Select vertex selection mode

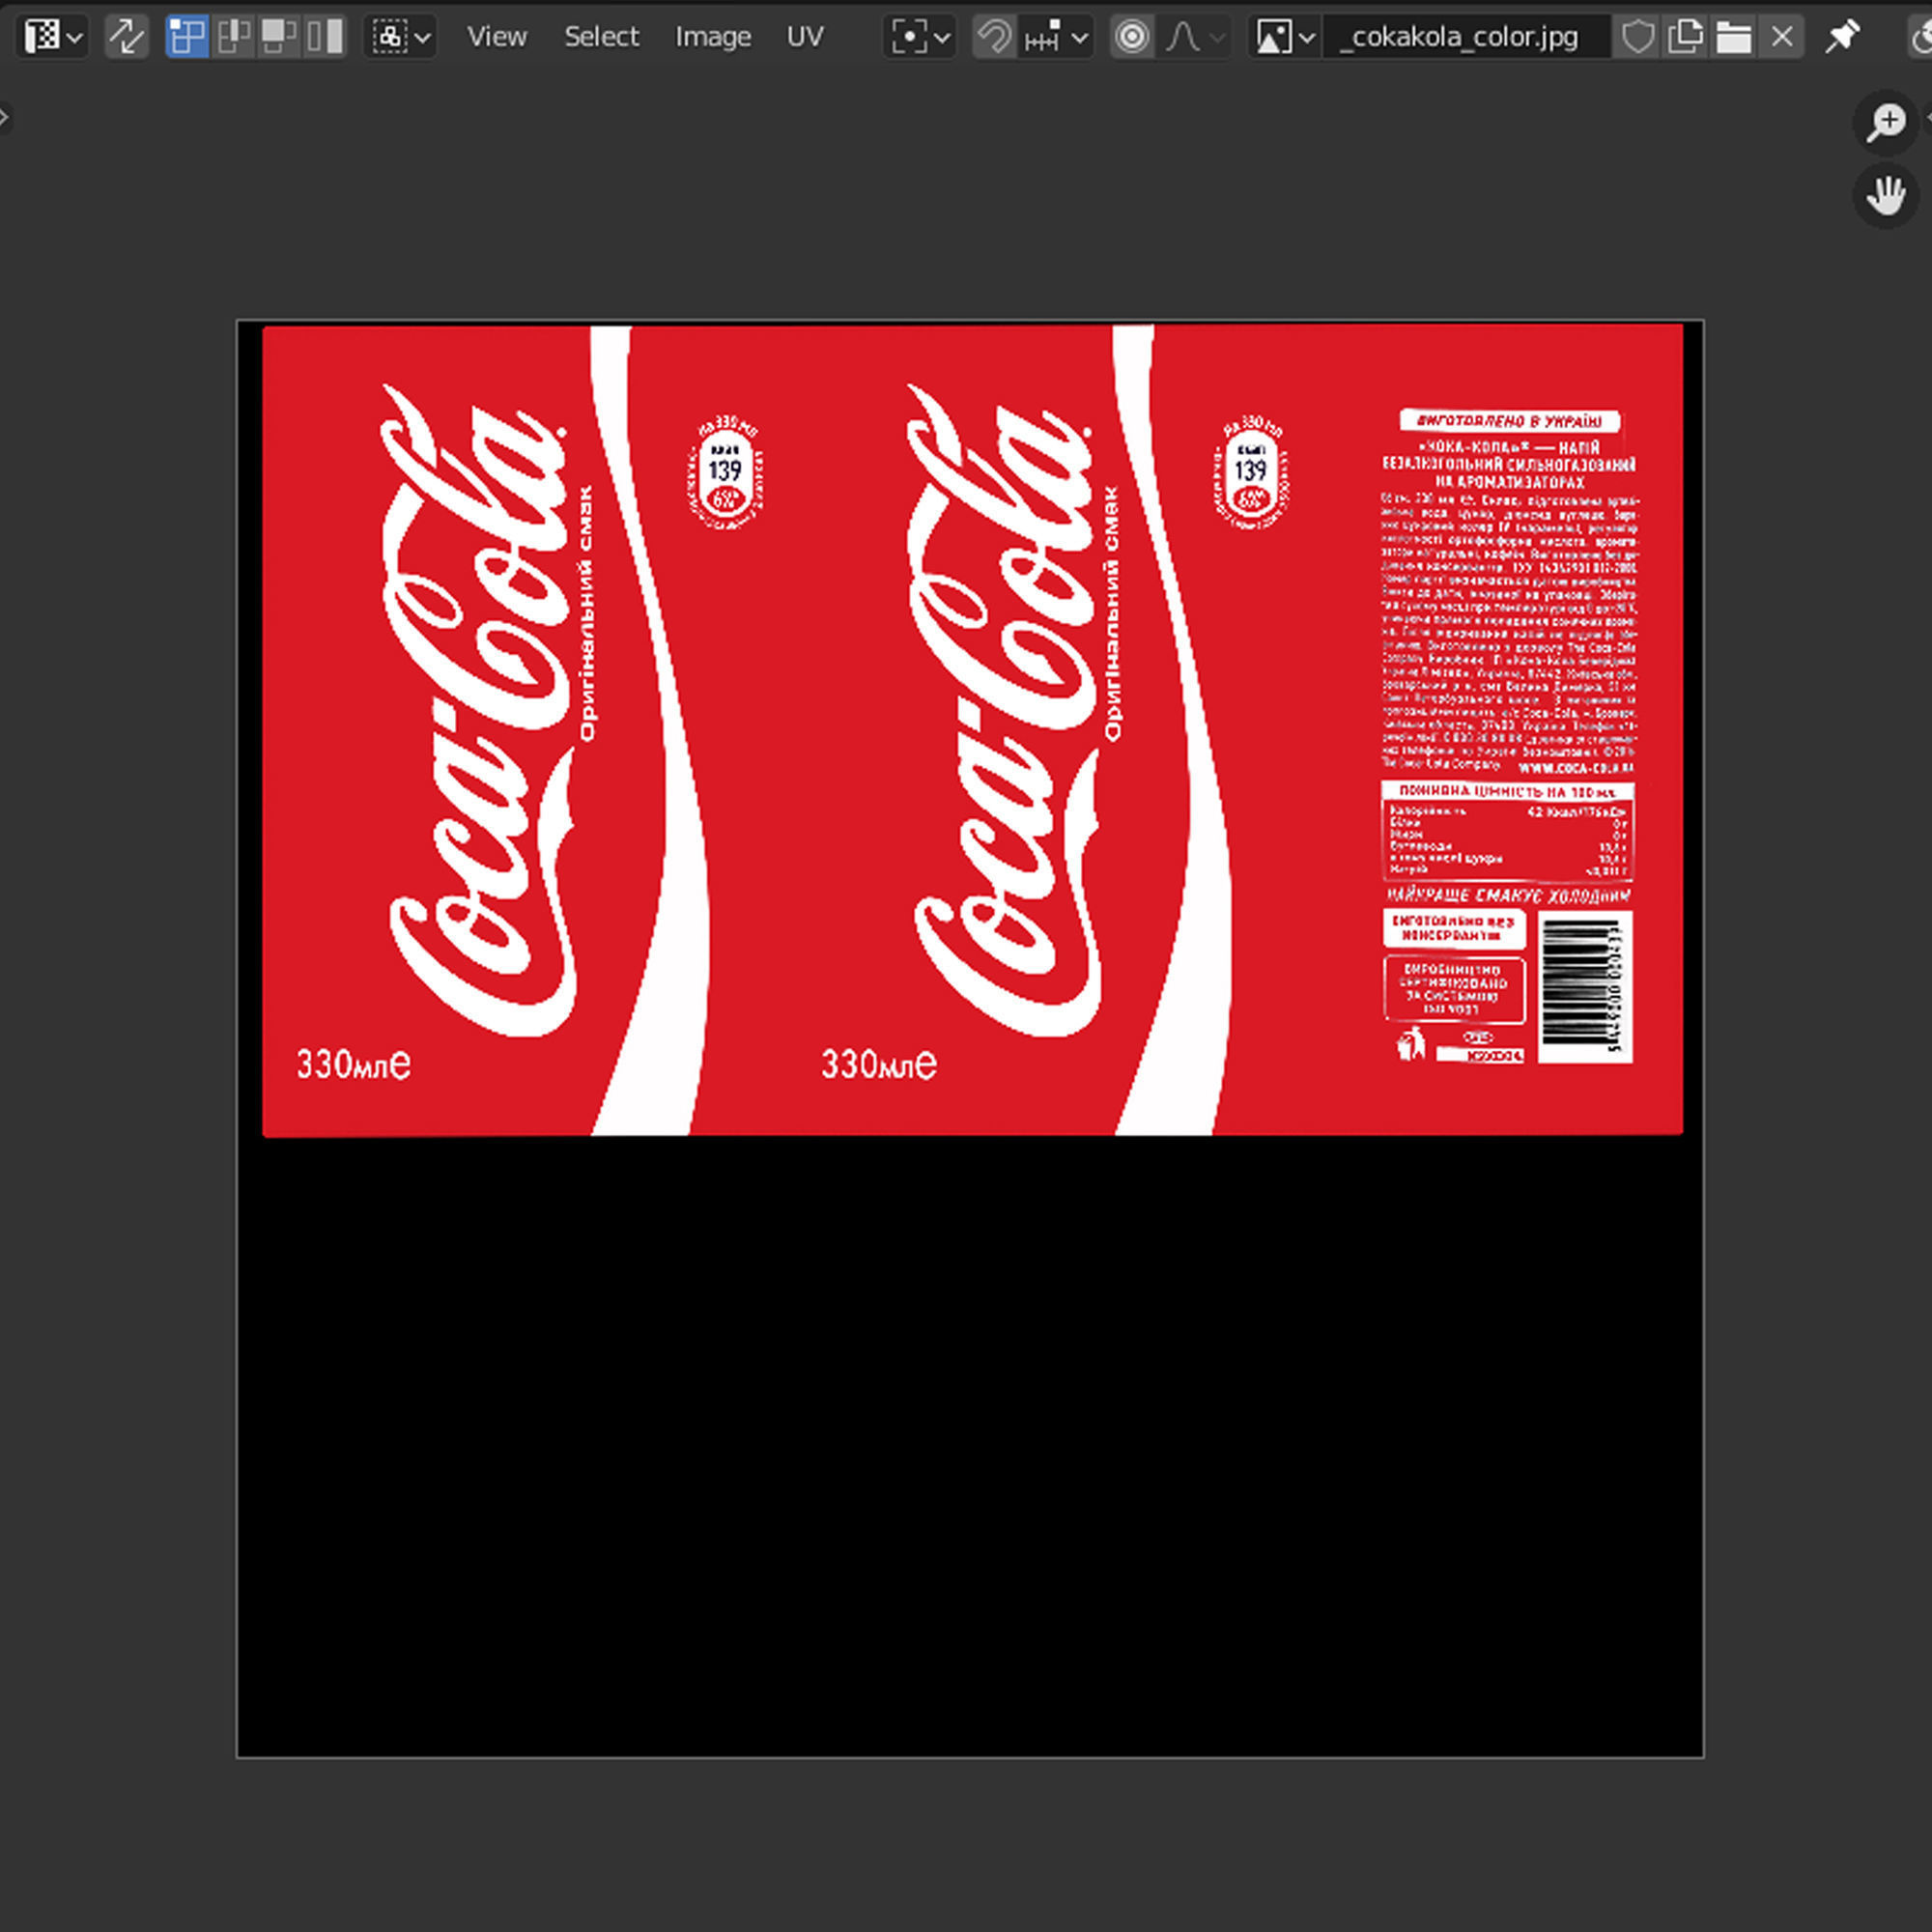(x=187, y=37)
